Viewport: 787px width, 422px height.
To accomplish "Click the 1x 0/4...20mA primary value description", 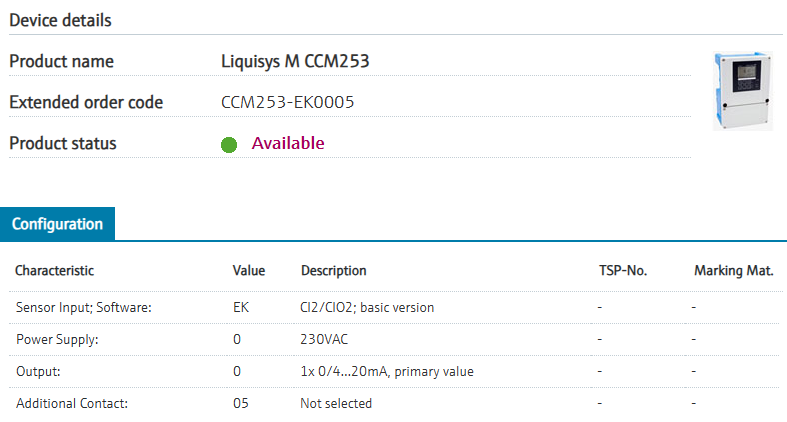I will [386, 371].
